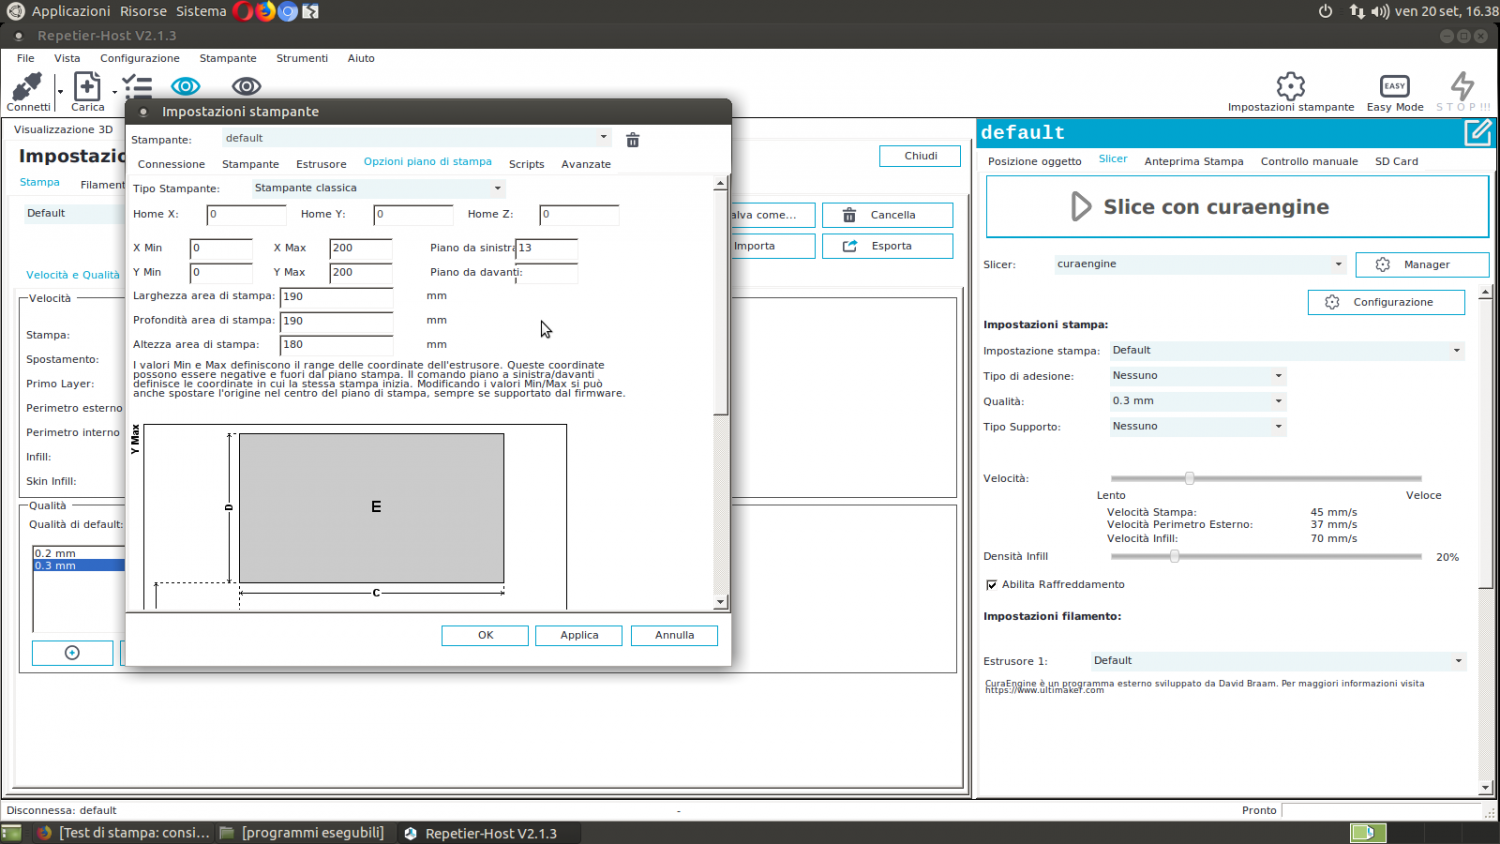The height and width of the screenshot is (844, 1500).
Task: Switch to Connessione tab
Action: point(171,164)
